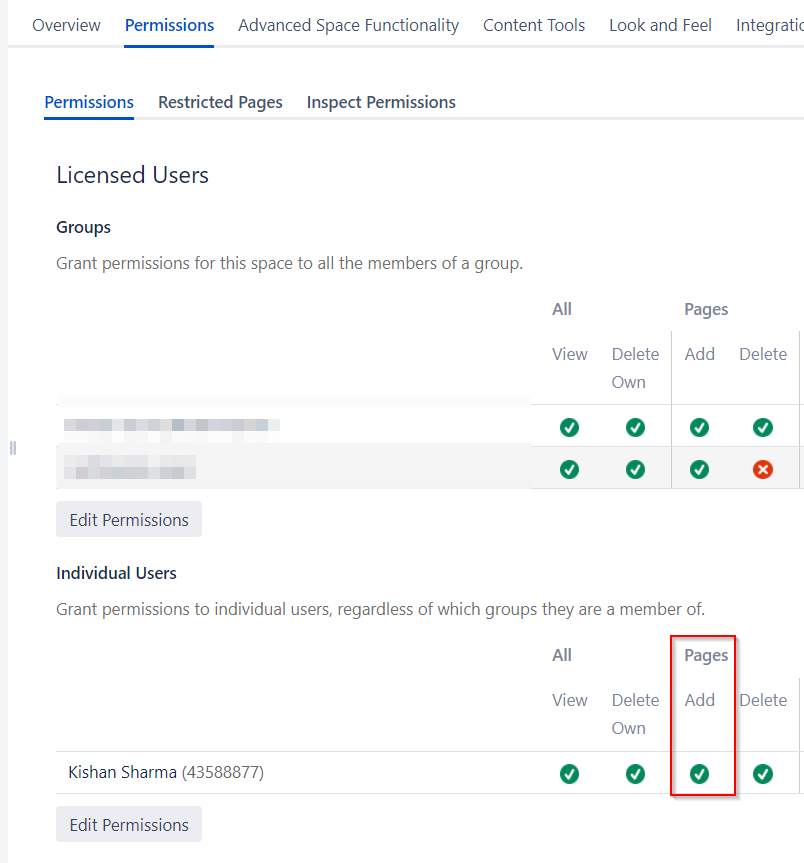
Task: Open the Restricted Pages sub-tab
Action: tap(220, 102)
